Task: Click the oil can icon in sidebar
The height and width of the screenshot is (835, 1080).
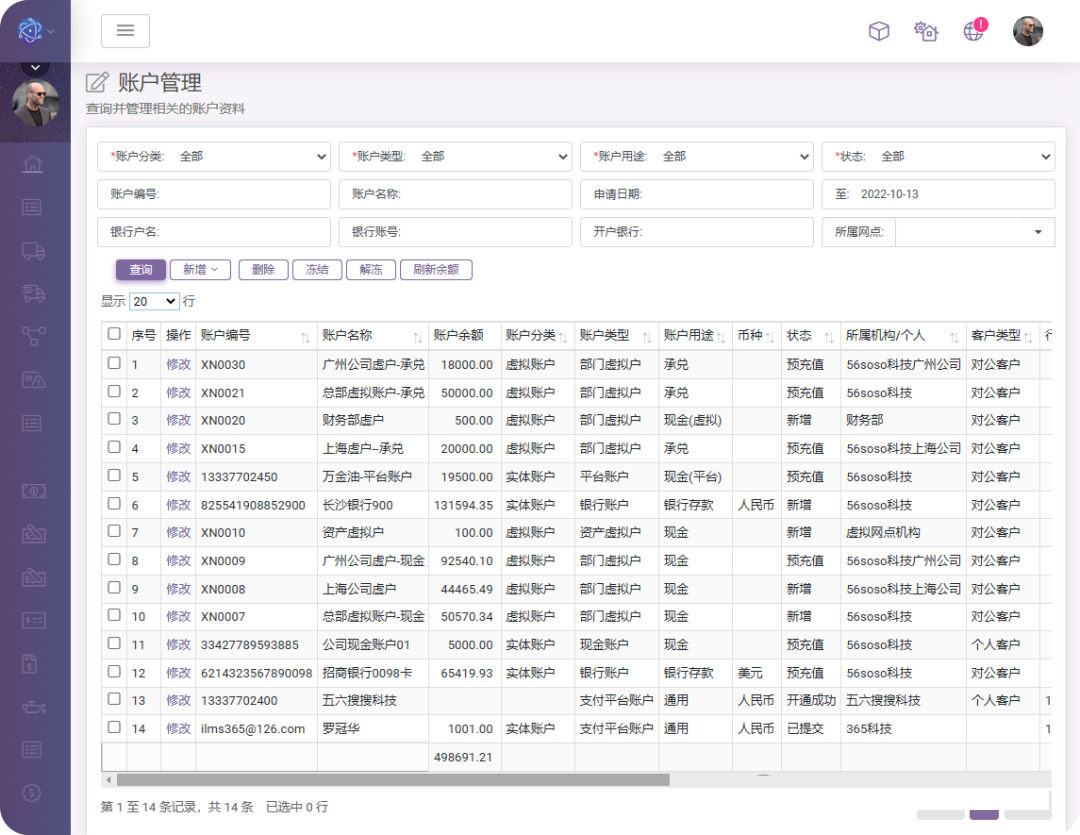Action: coord(33,707)
